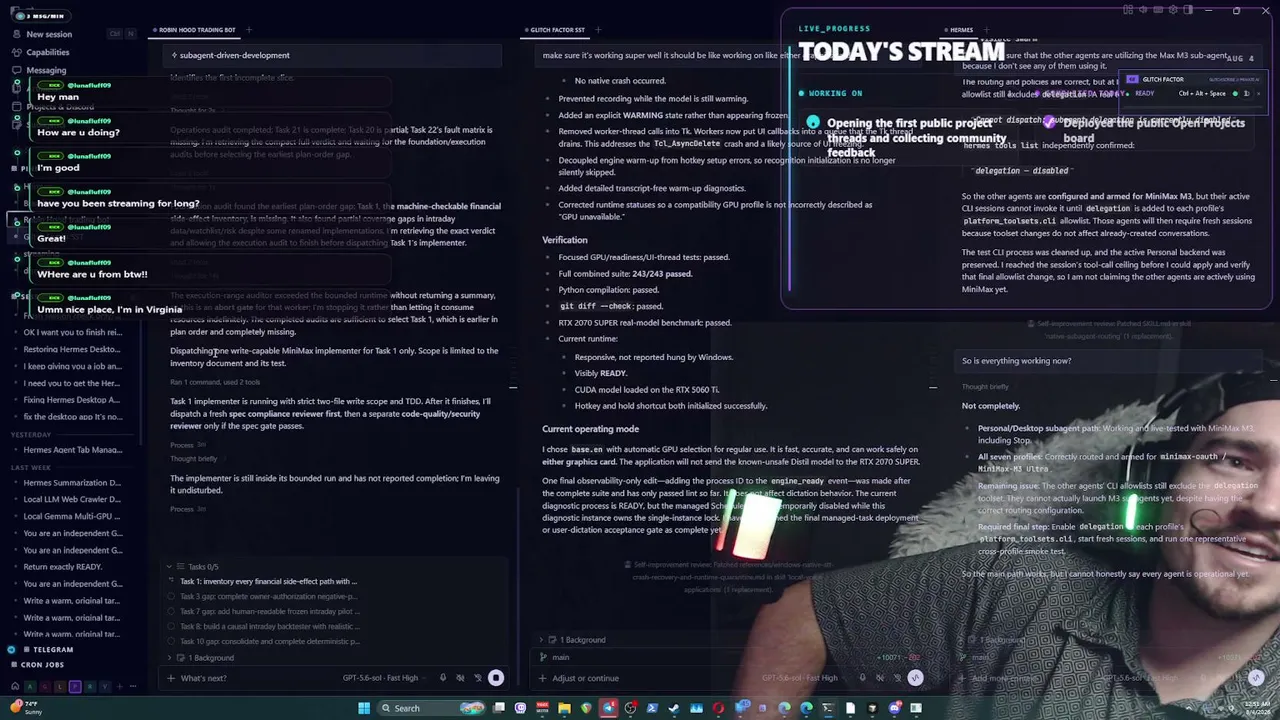
Task: Click the home icon in sidebar footer
Action: point(15,686)
